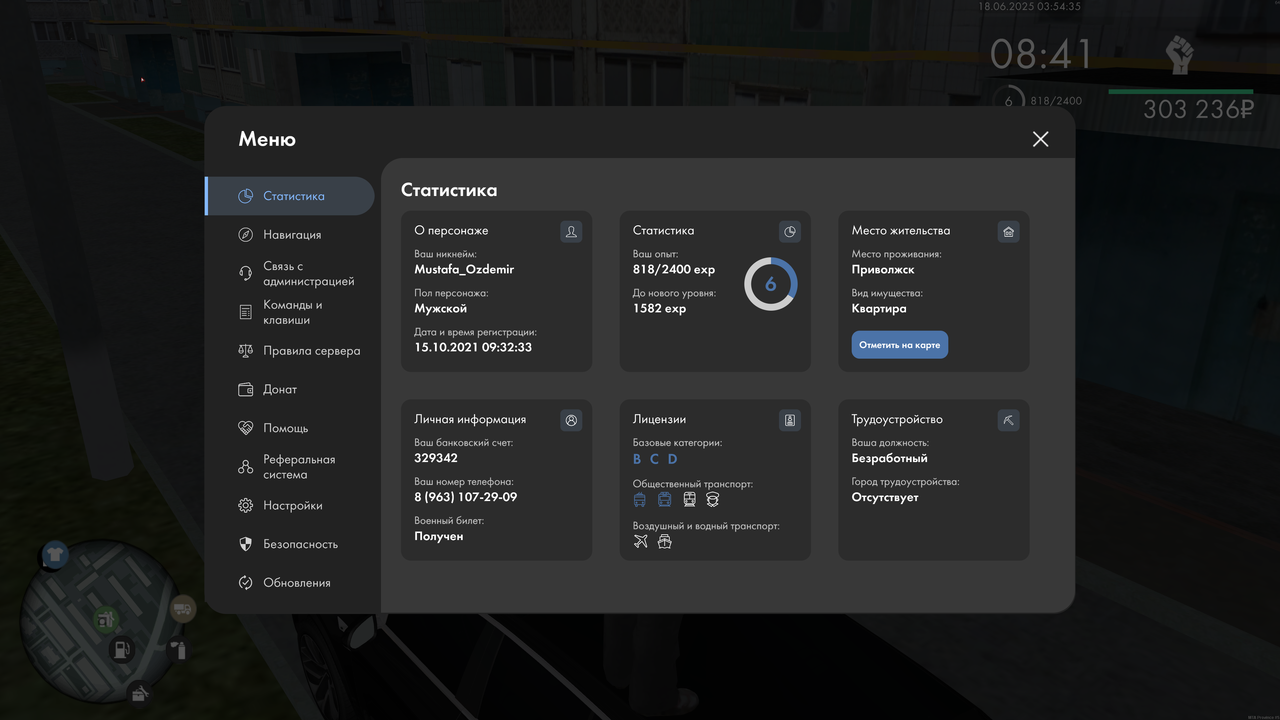Open the Настройки menu item
The width and height of the screenshot is (1280, 720).
290,506
